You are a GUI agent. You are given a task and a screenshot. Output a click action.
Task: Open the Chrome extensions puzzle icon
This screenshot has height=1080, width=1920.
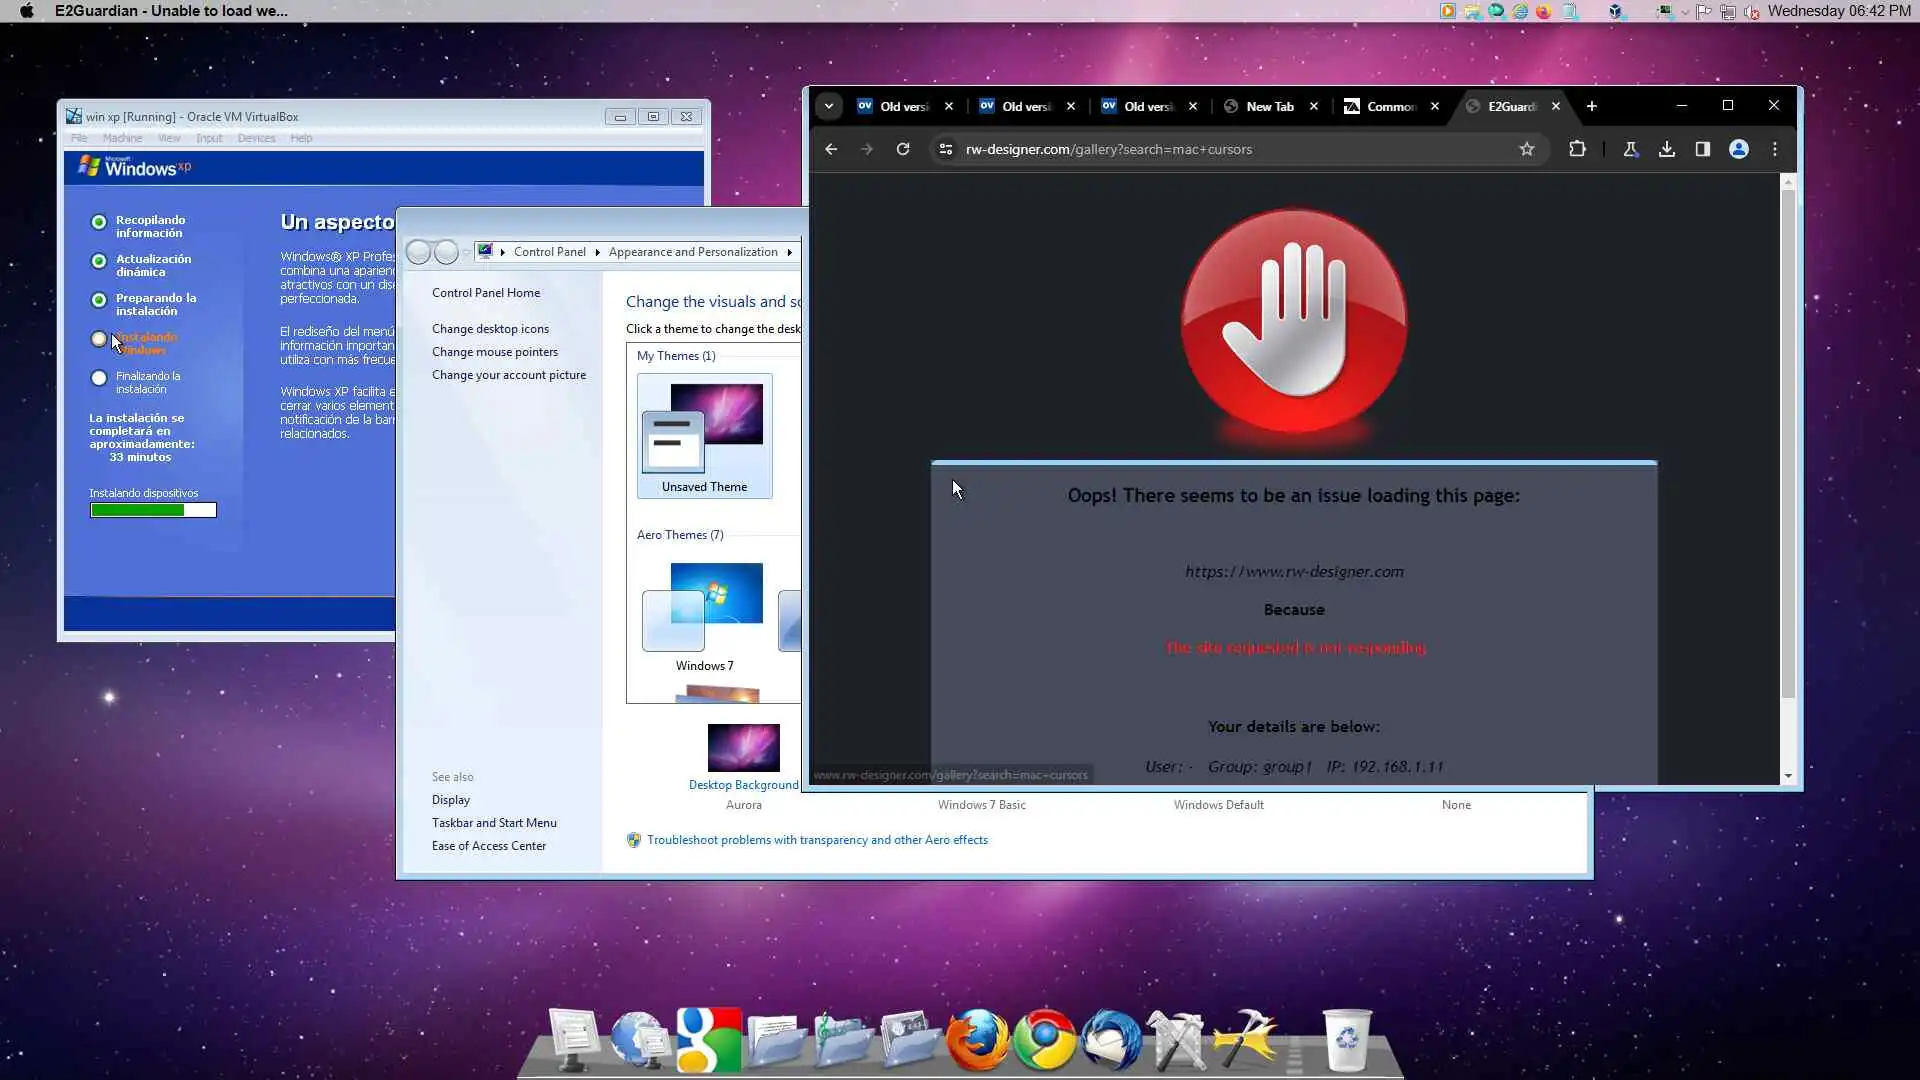(1577, 149)
